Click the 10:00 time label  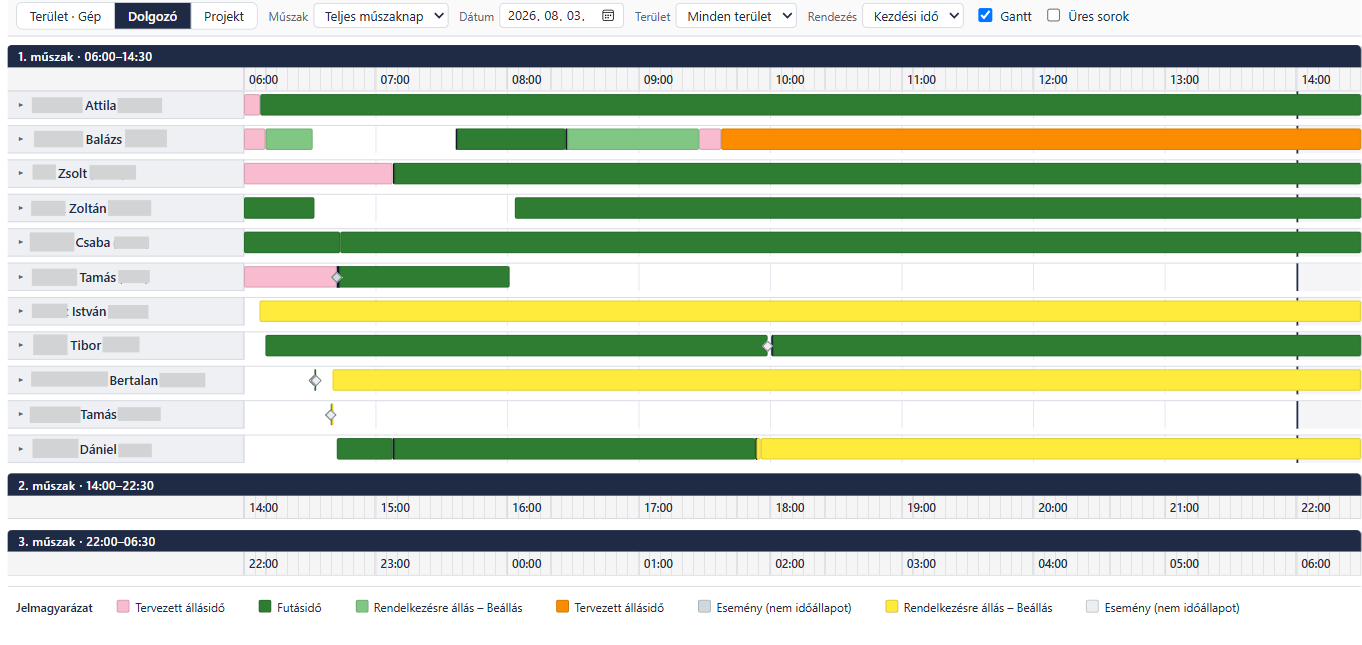pos(790,80)
